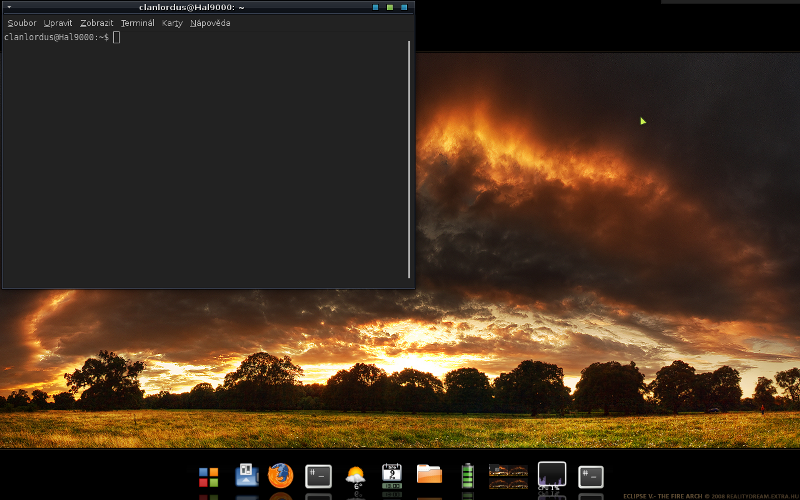800x500 pixels.
Task: Open the calendar clock applet in dock
Action: click(x=392, y=476)
